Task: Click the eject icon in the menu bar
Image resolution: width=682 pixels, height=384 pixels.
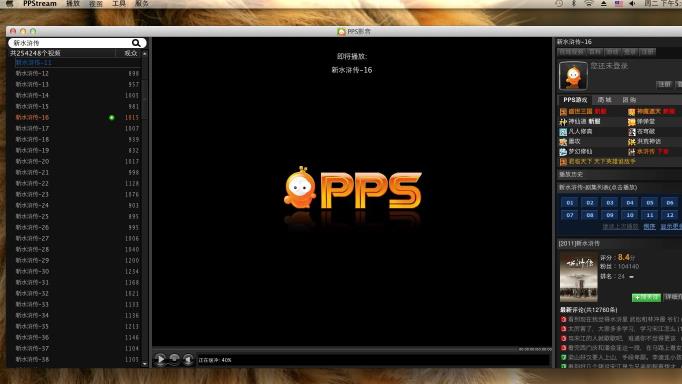Action: click(x=603, y=3)
